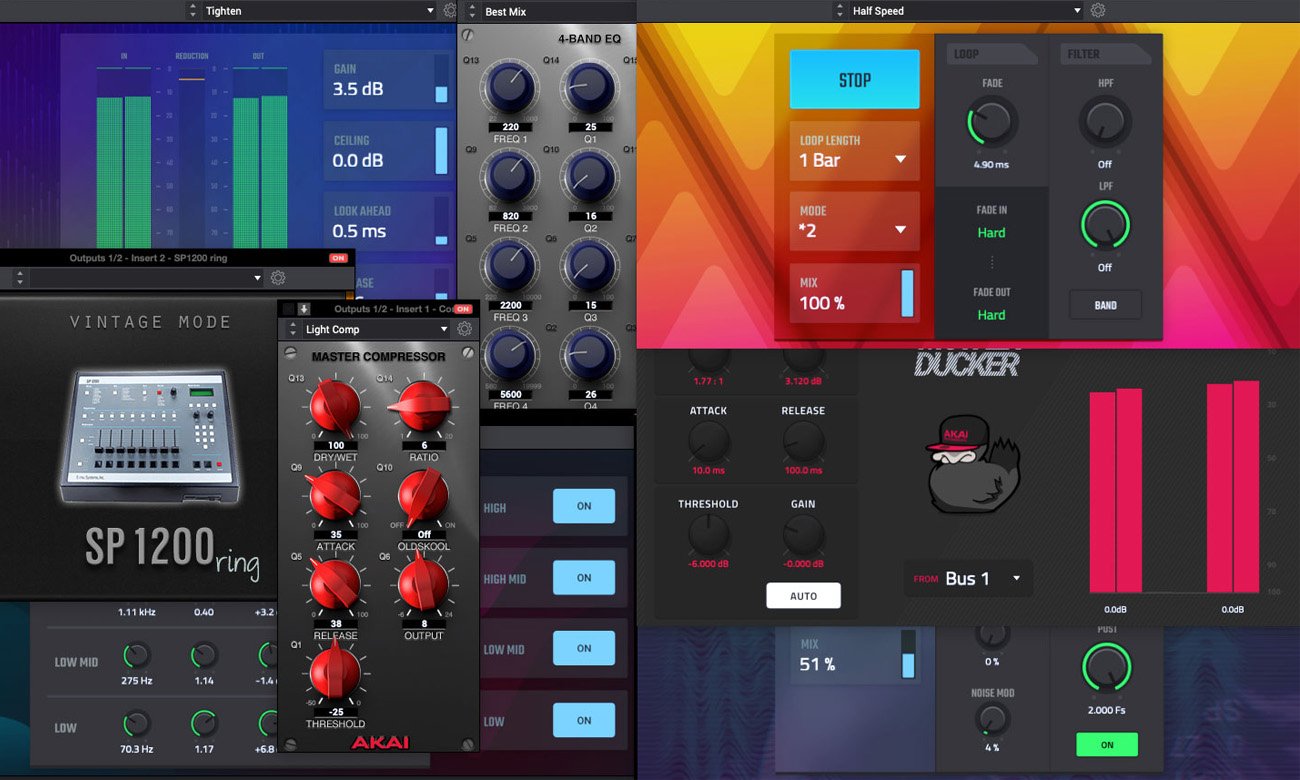
Task: Adjust the CEILING 0.0 dB slider
Action: 441,150
